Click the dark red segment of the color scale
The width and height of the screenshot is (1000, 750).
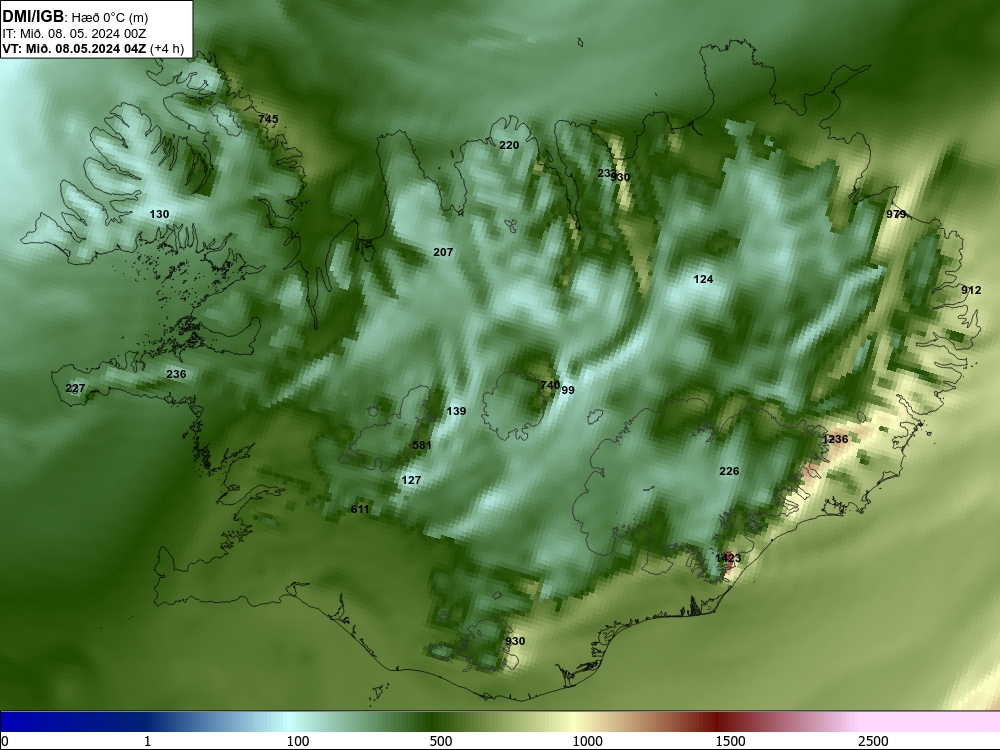pos(717,722)
